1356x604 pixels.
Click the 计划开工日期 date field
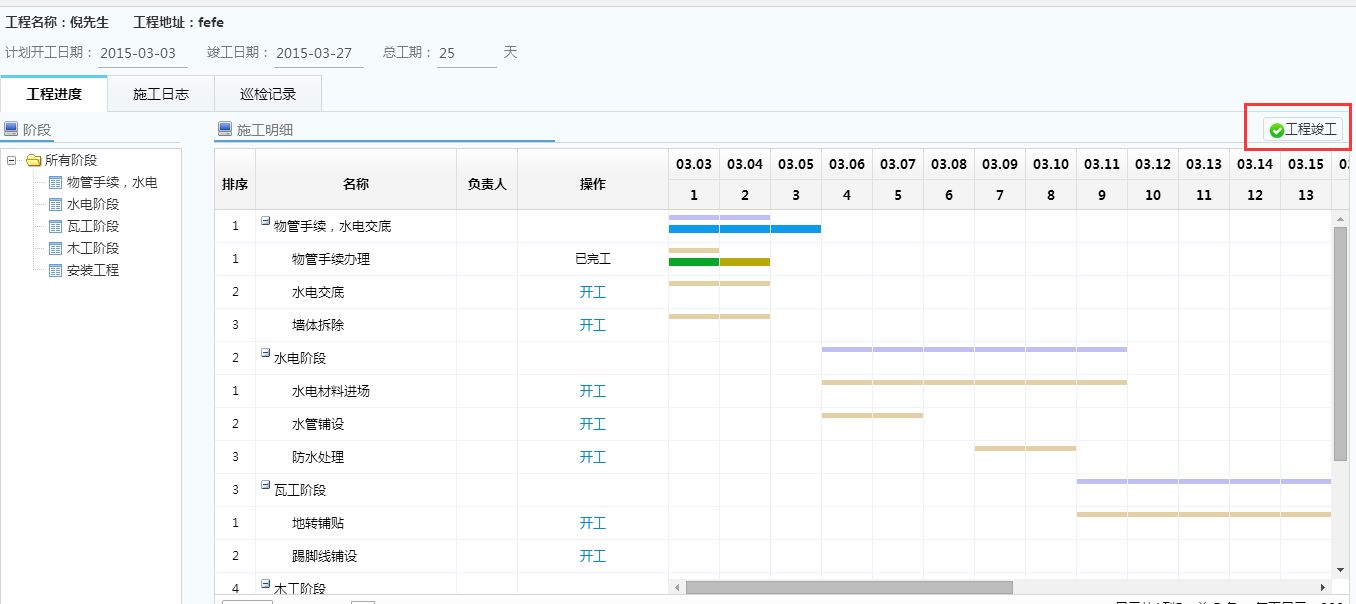coord(143,53)
